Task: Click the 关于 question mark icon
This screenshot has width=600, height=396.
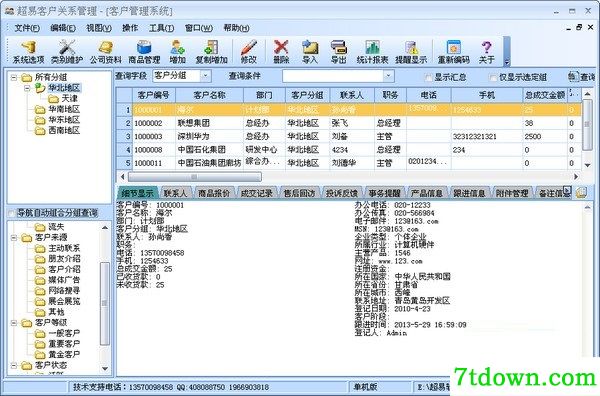Action: point(486,52)
